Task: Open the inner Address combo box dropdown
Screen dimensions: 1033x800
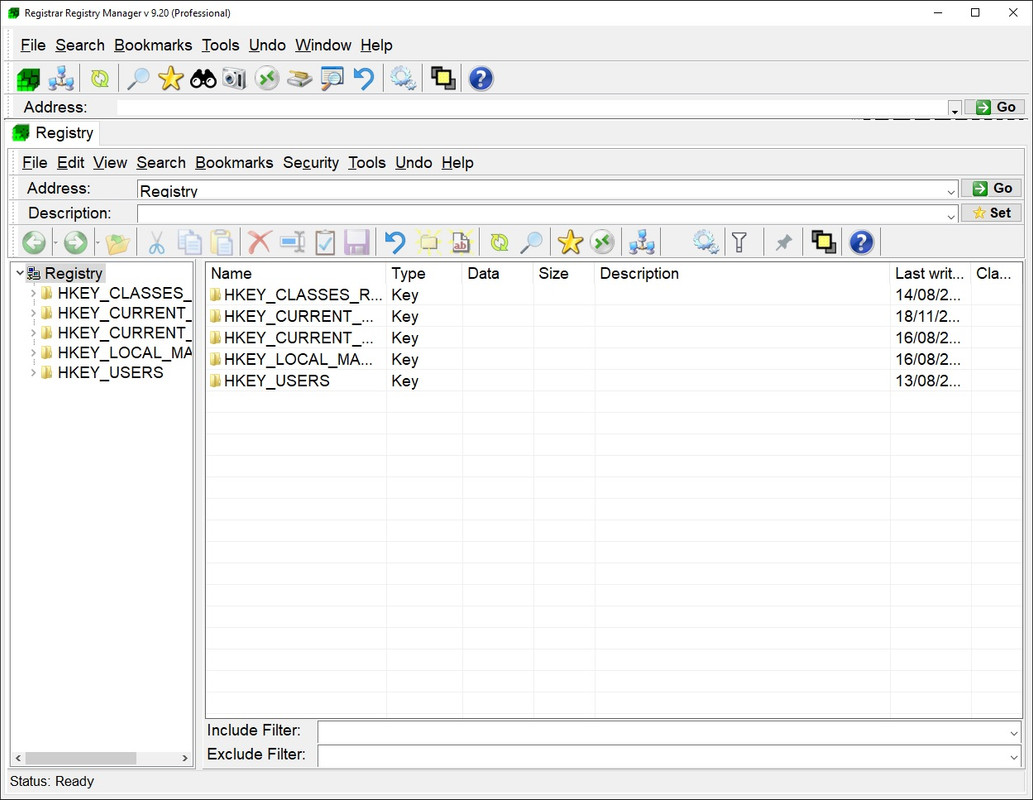Action: click(x=951, y=191)
